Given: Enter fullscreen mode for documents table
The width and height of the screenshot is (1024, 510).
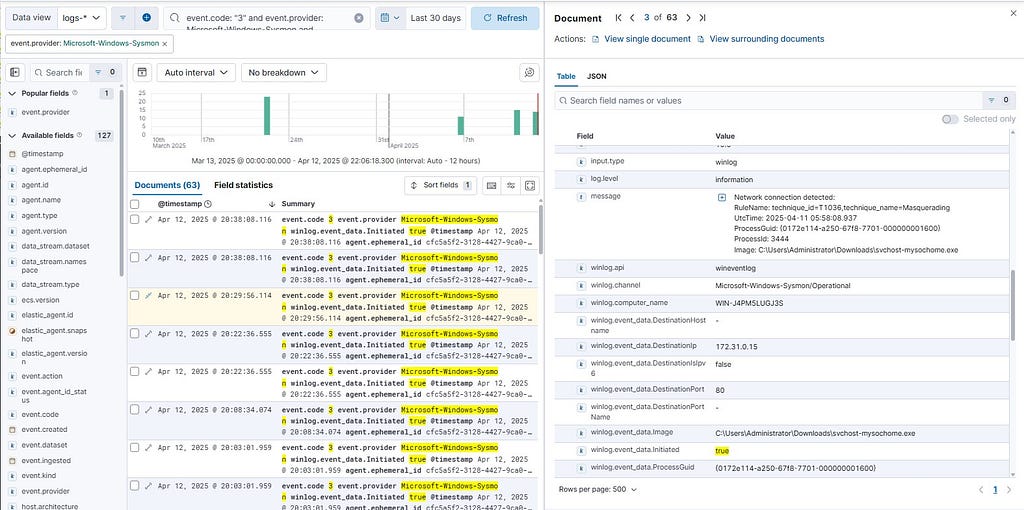Looking at the screenshot, I should point(530,185).
